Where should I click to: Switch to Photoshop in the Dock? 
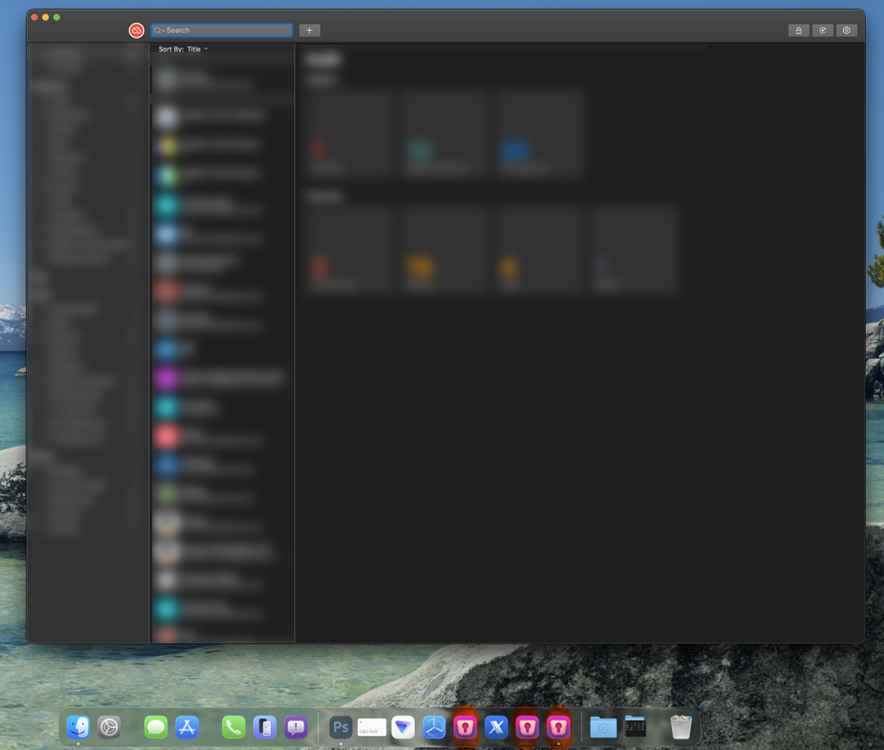coord(341,727)
